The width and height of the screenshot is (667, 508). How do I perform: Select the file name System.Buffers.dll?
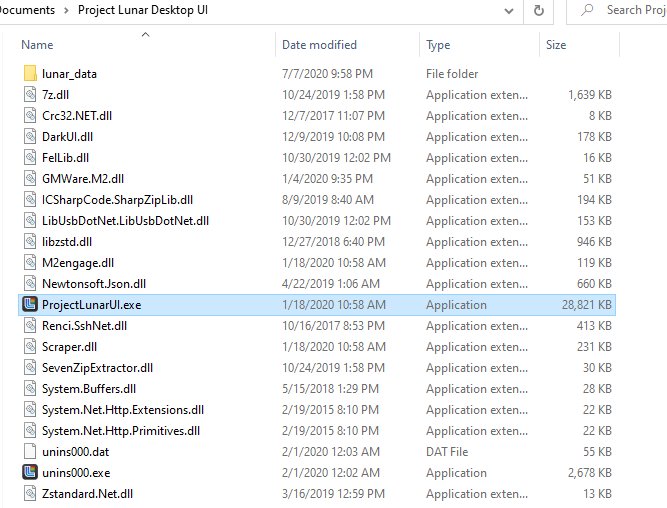point(89,389)
